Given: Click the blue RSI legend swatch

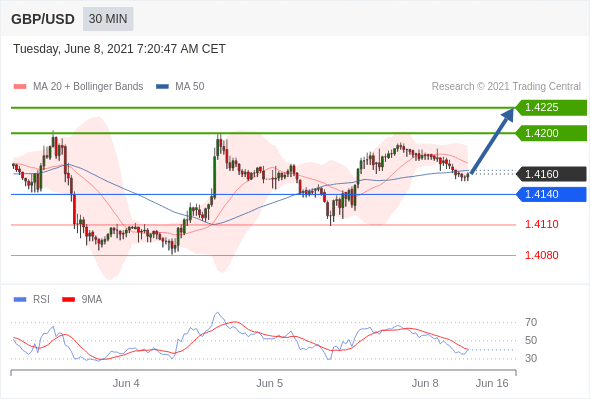Looking at the screenshot, I should [x=20, y=300].
